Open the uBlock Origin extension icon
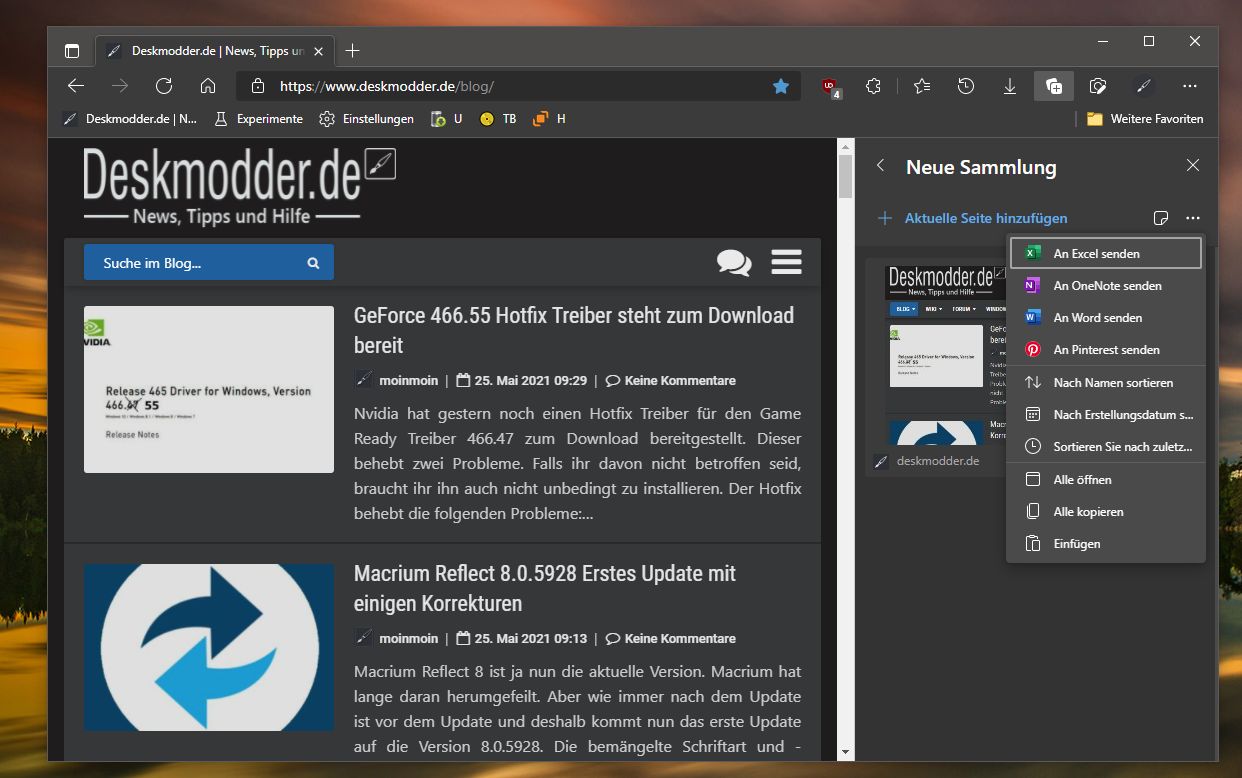 [x=830, y=87]
